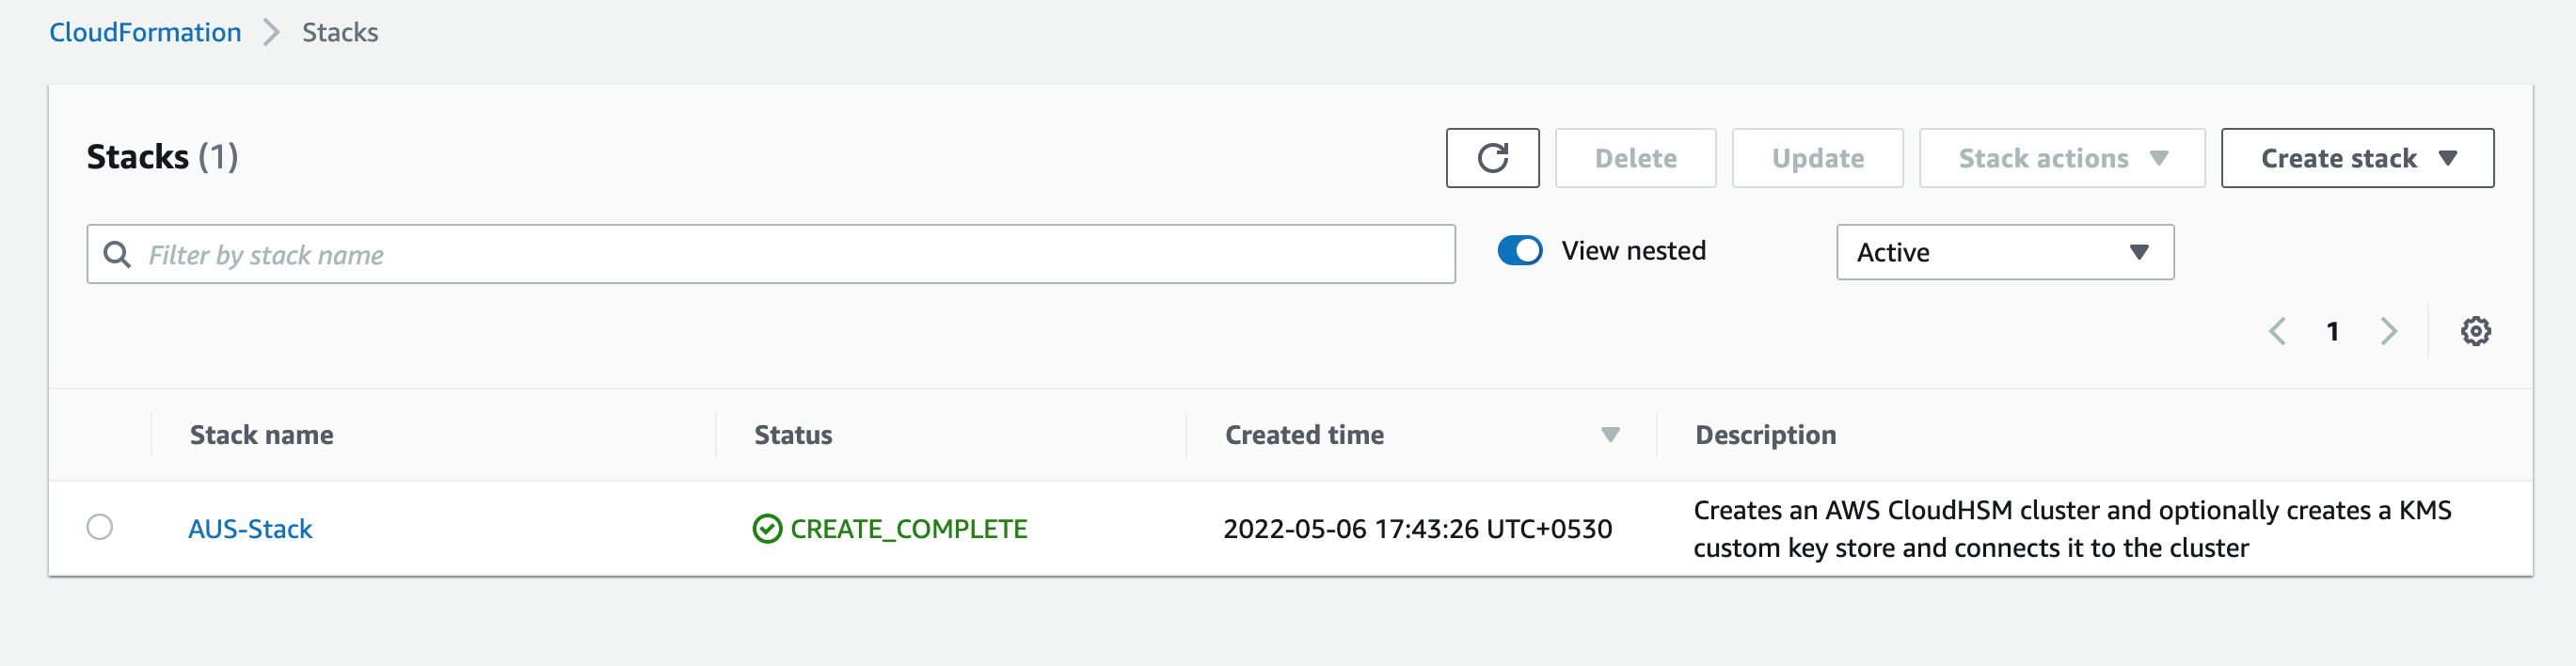2576x666 pixels.
Task: Click the Stacks breadcrumb item
Action: (x=340, y=31)
